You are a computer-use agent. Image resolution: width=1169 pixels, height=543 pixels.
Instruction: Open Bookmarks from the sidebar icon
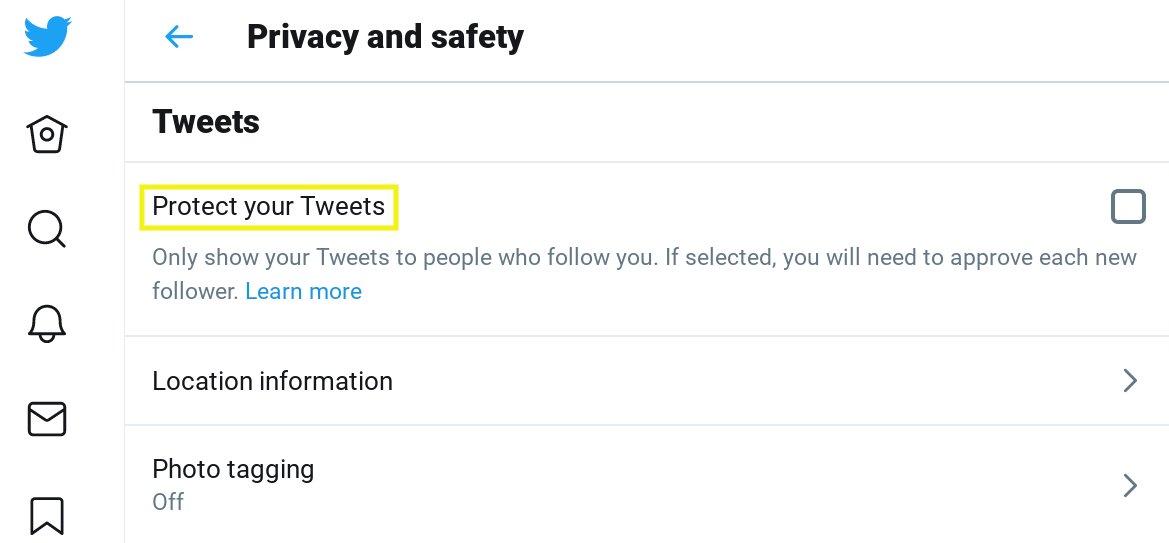pos(47,515)
